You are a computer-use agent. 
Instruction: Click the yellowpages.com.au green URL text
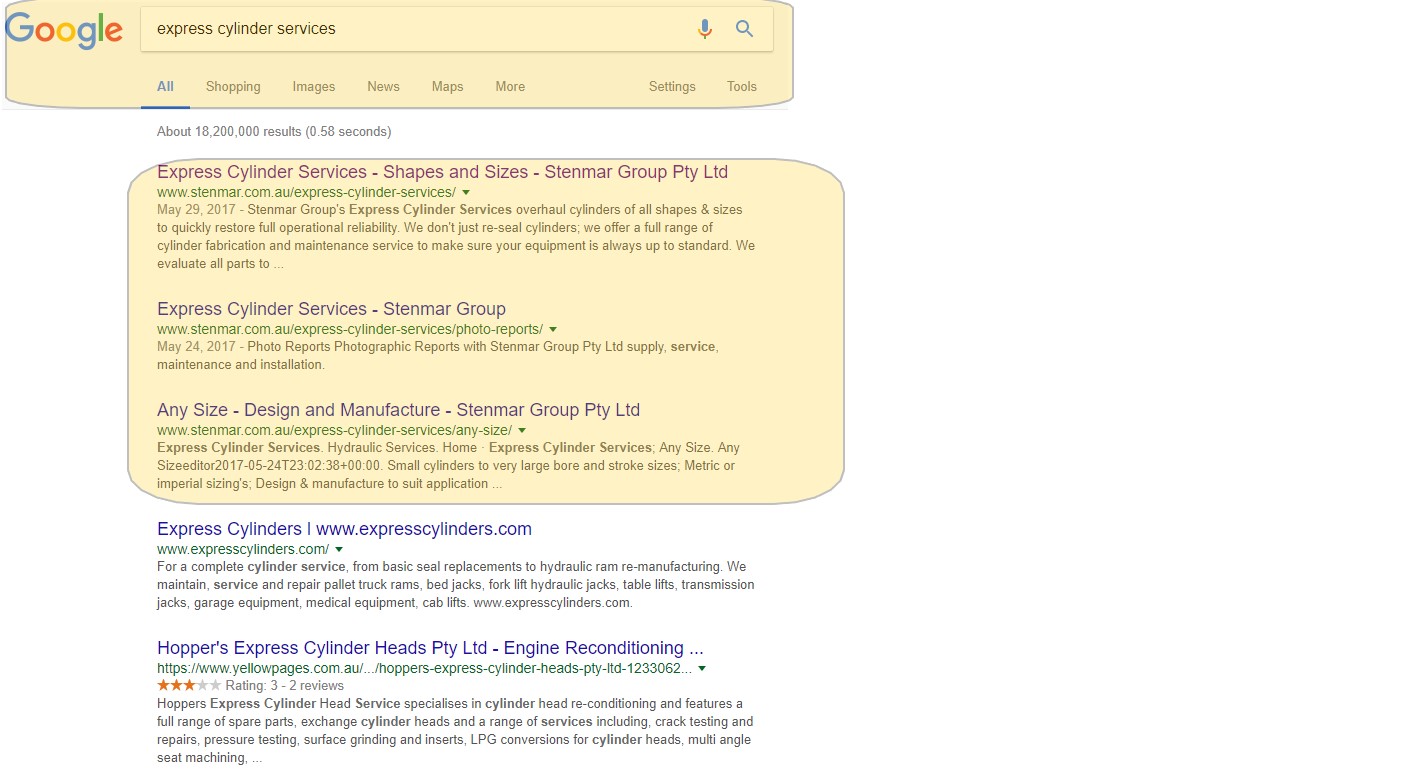click(424, 668)
